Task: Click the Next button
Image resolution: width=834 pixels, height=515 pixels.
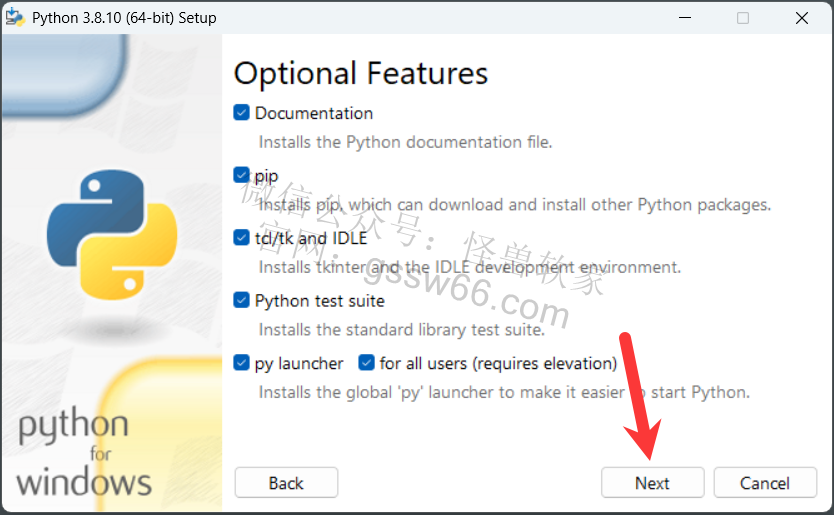Action: pos(653,483)
